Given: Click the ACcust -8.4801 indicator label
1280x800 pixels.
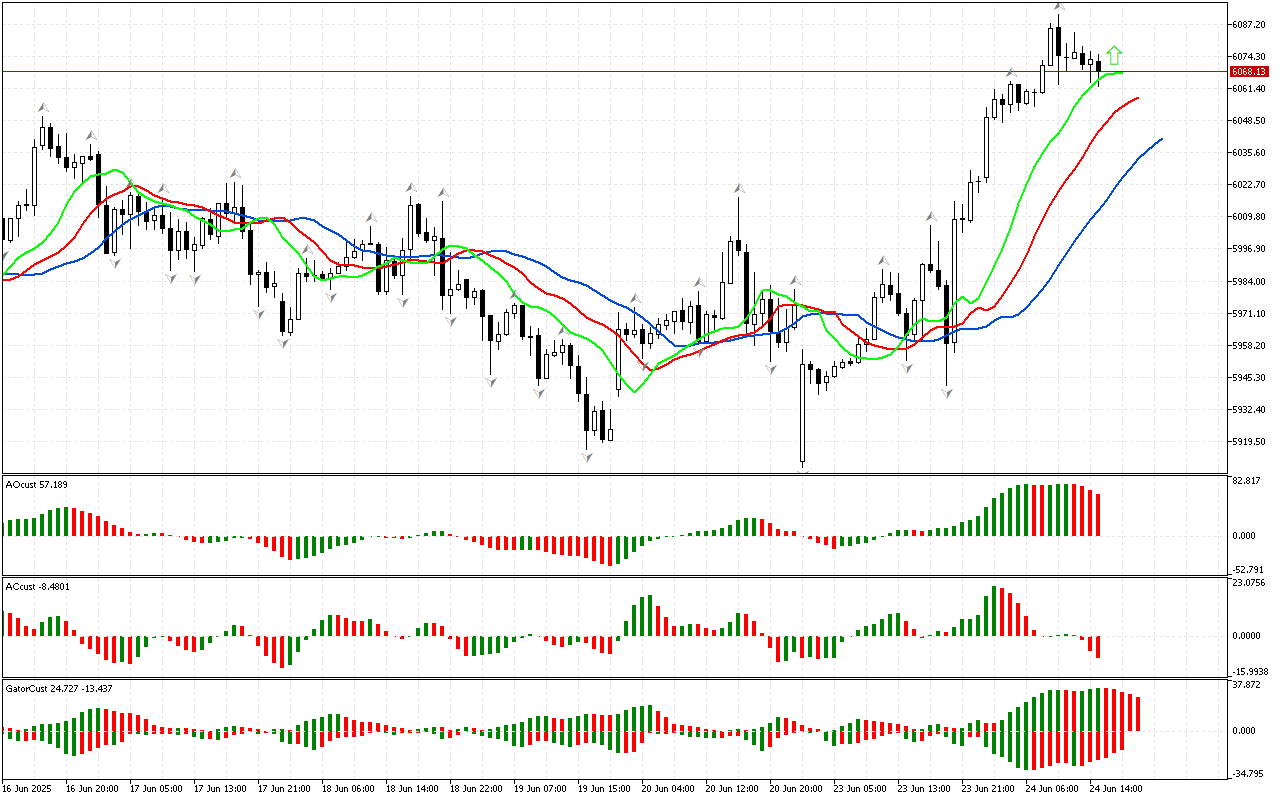Looking at the screenshot, I should (x=38, y=587).
